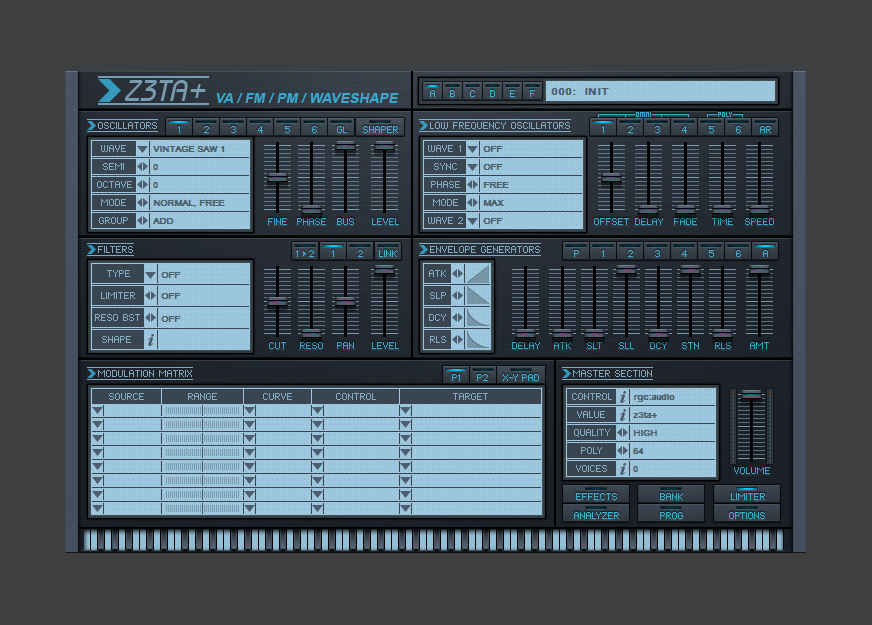Switch to oscillator tab 3
The image size is (872, 625).
(233, 127)
